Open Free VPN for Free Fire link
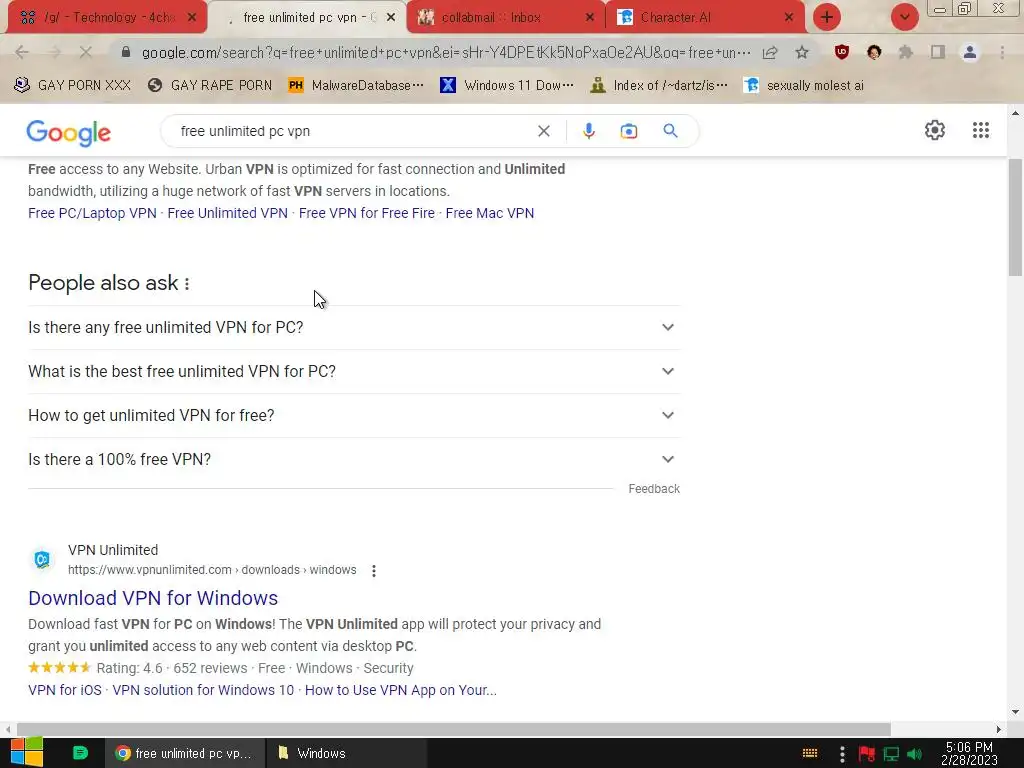The width and height of the screenshot is (1024, 768). pos(366,213)
